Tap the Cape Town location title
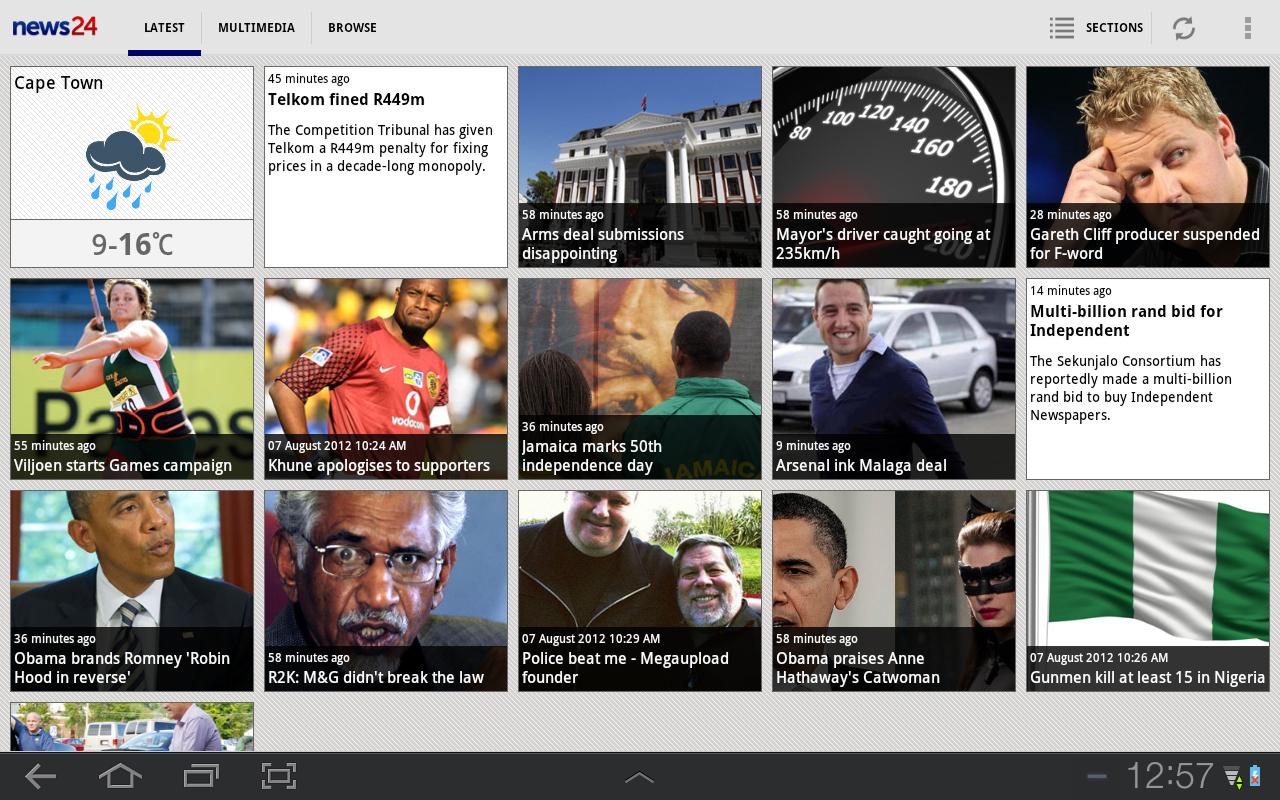 58,83
